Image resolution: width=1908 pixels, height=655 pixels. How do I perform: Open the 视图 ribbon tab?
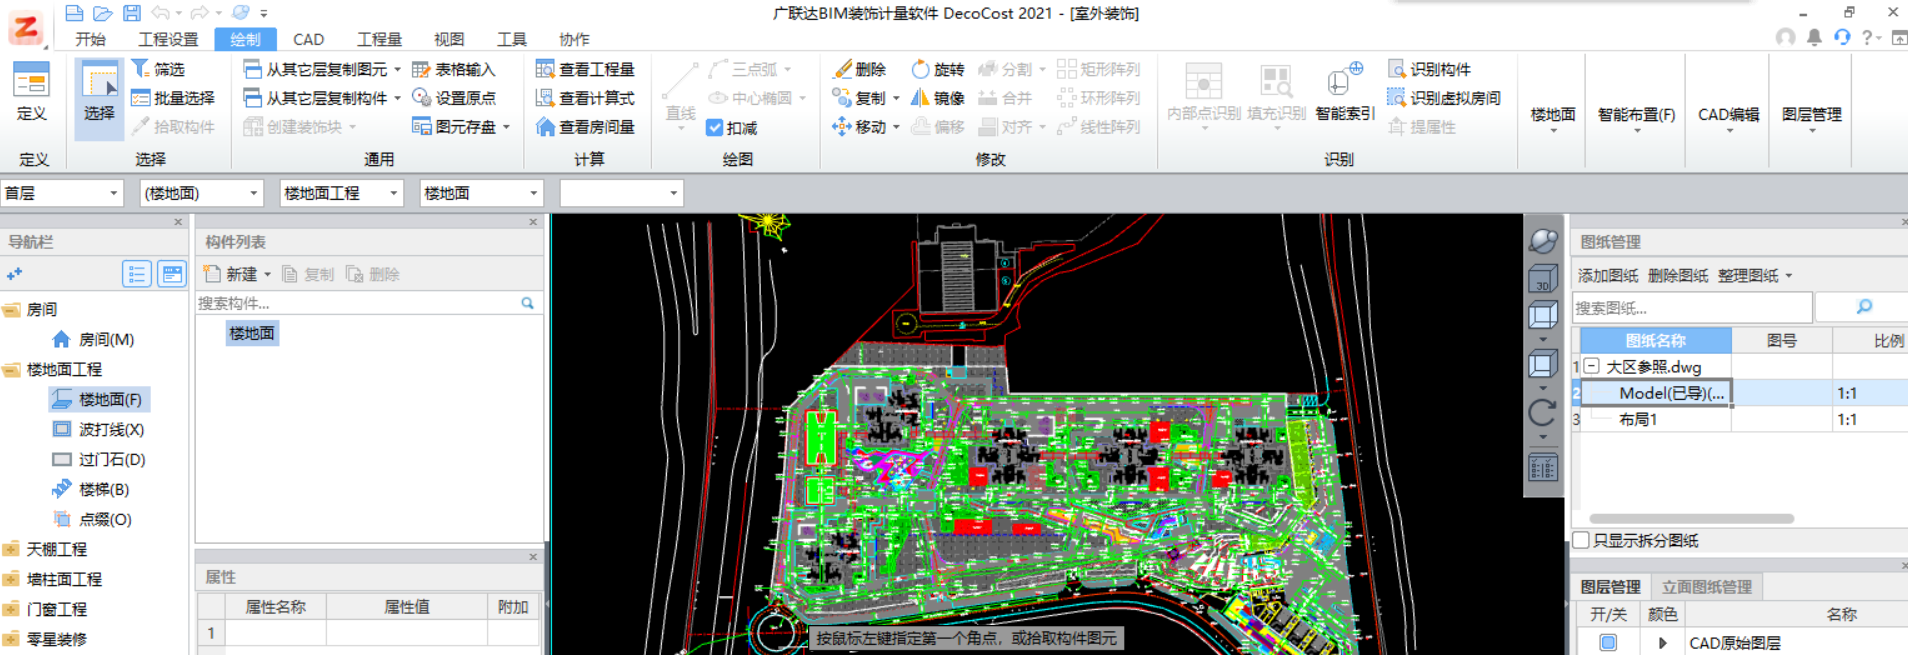[x=449, y=39]
